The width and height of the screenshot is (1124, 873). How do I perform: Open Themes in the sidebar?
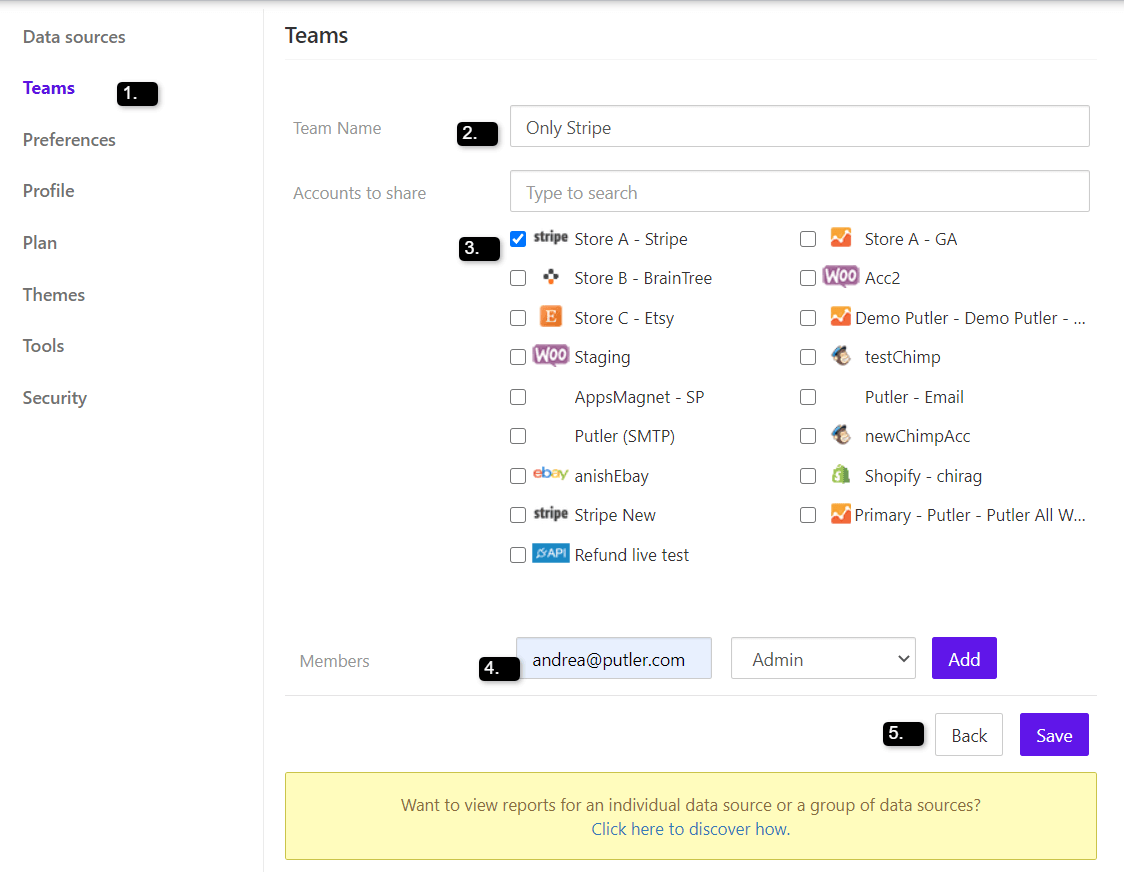[x=53, y=295]
